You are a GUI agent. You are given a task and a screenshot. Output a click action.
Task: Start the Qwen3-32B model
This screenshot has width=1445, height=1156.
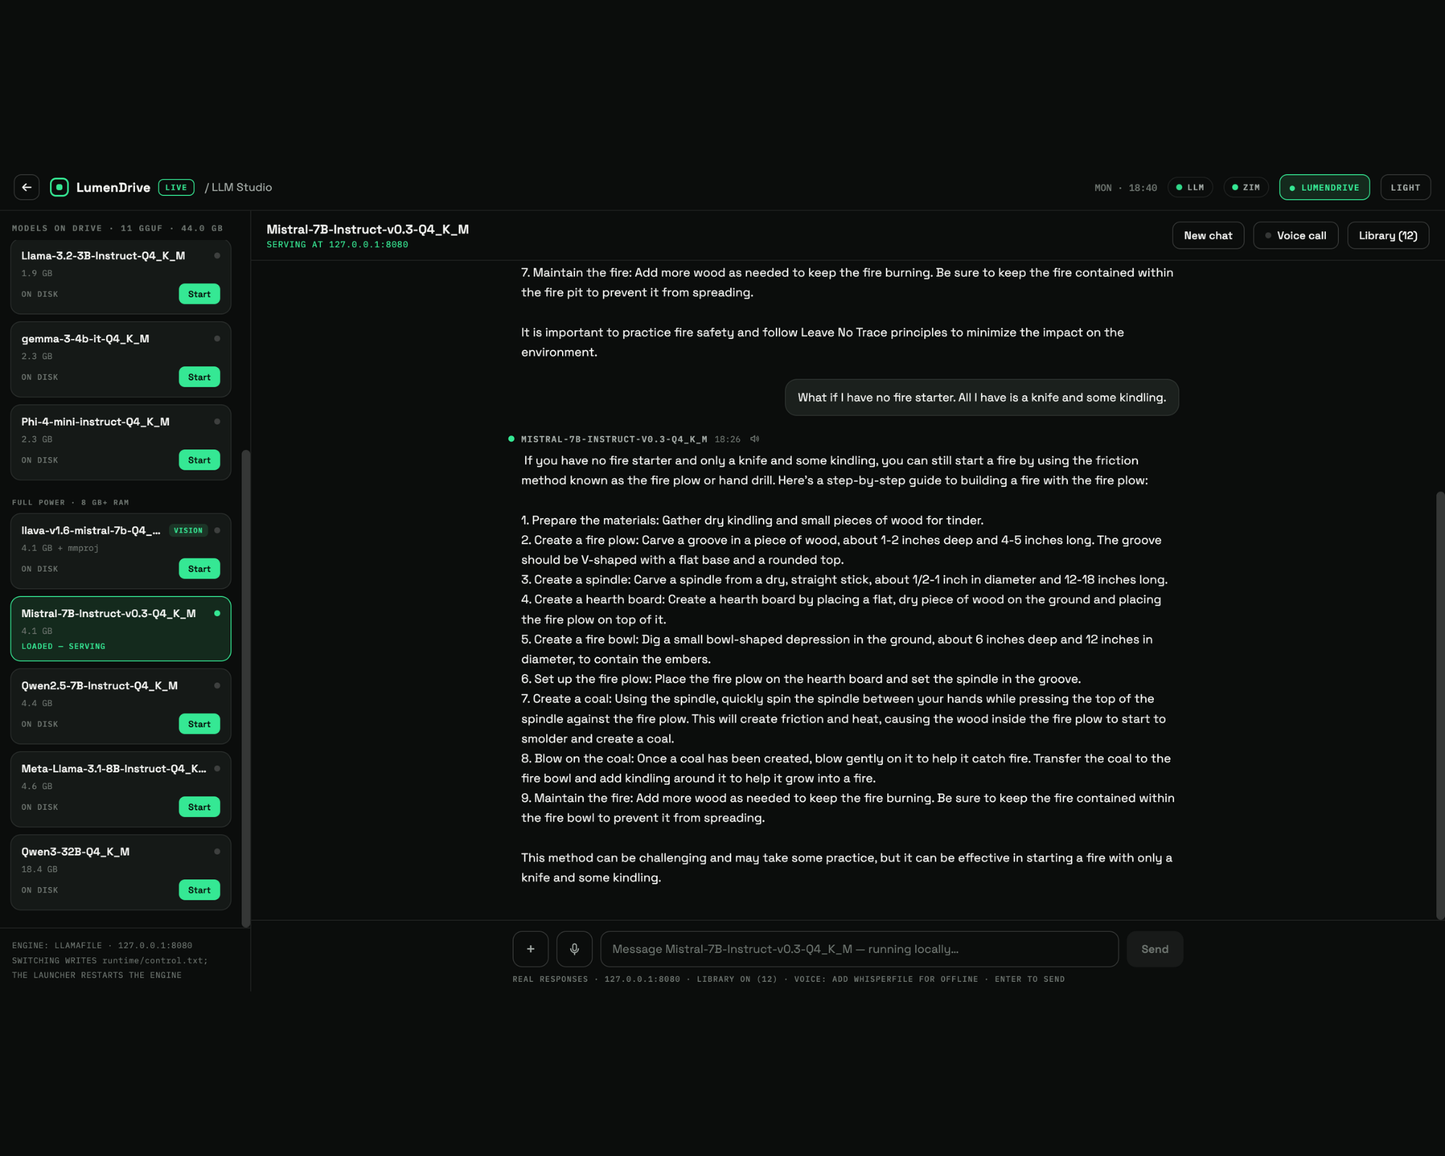tap(199, 890)
